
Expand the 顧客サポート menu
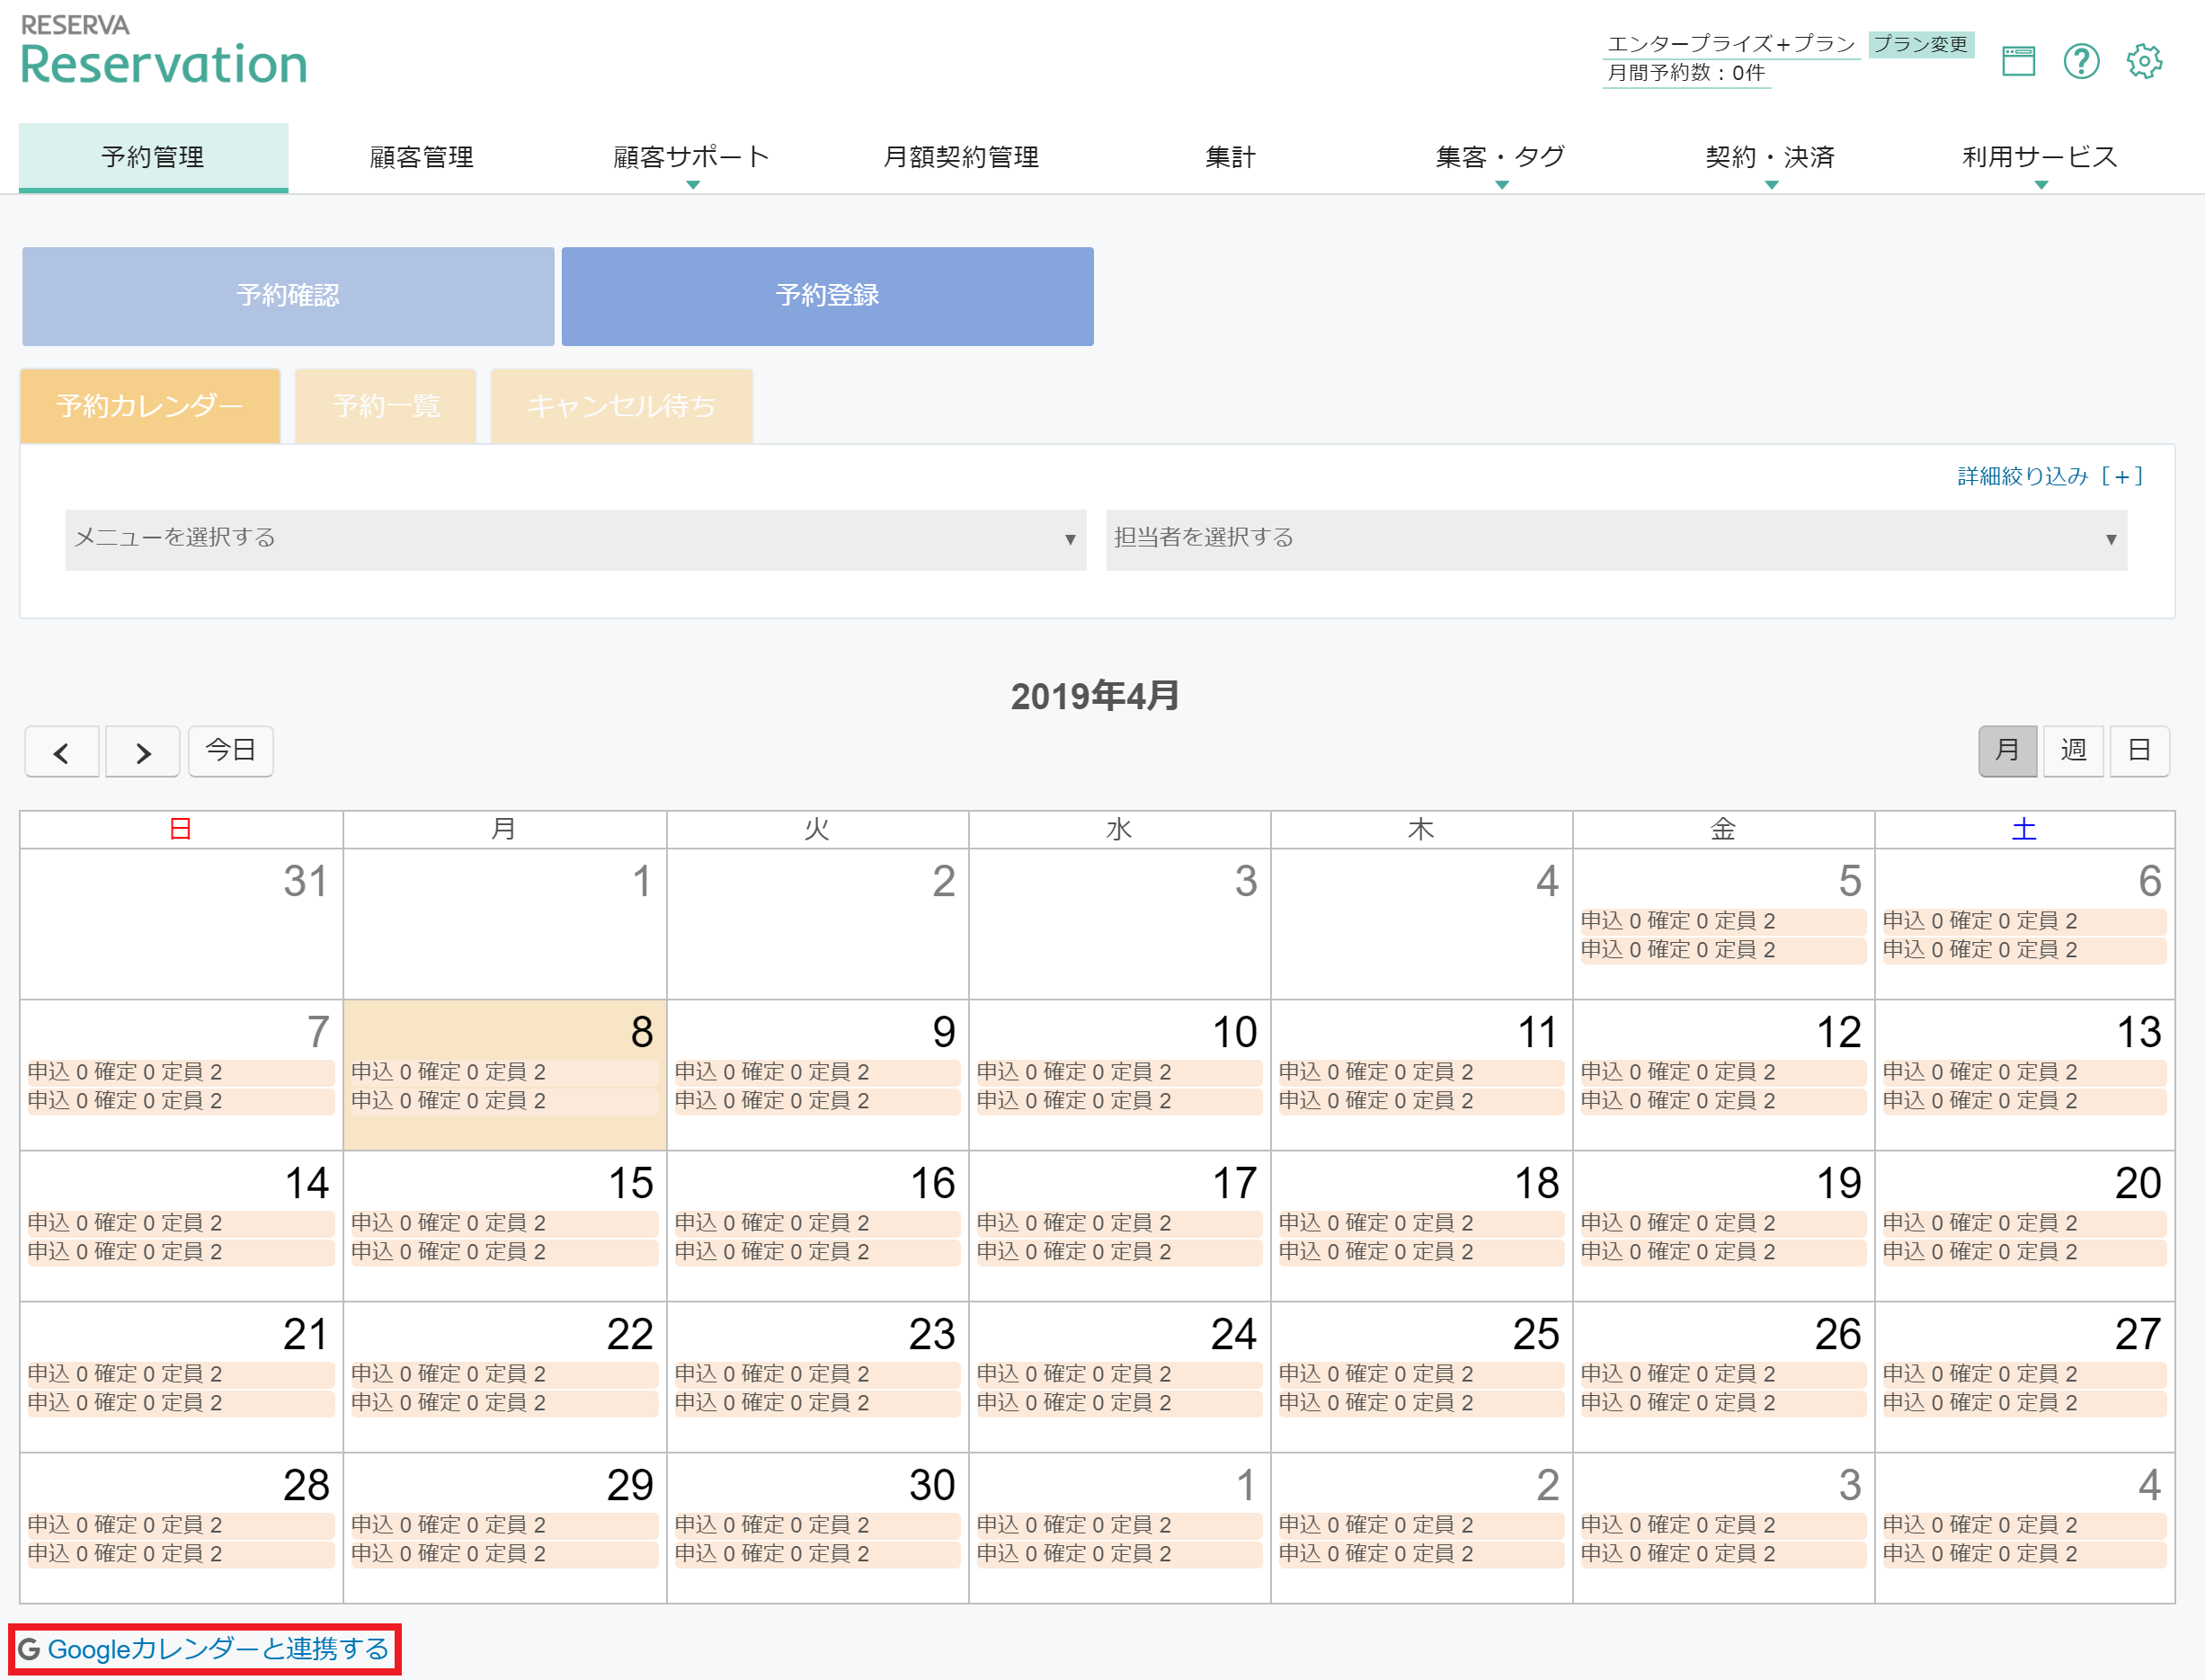[x=692, y=158]
